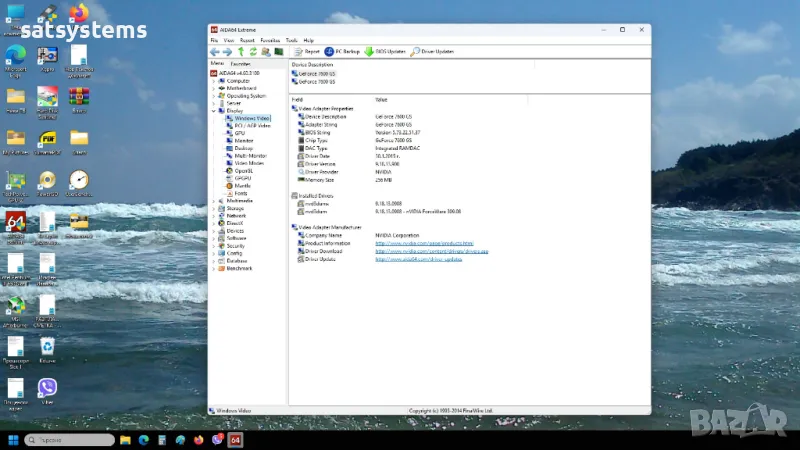Collapse the Display tree node

tap(213, 110)
